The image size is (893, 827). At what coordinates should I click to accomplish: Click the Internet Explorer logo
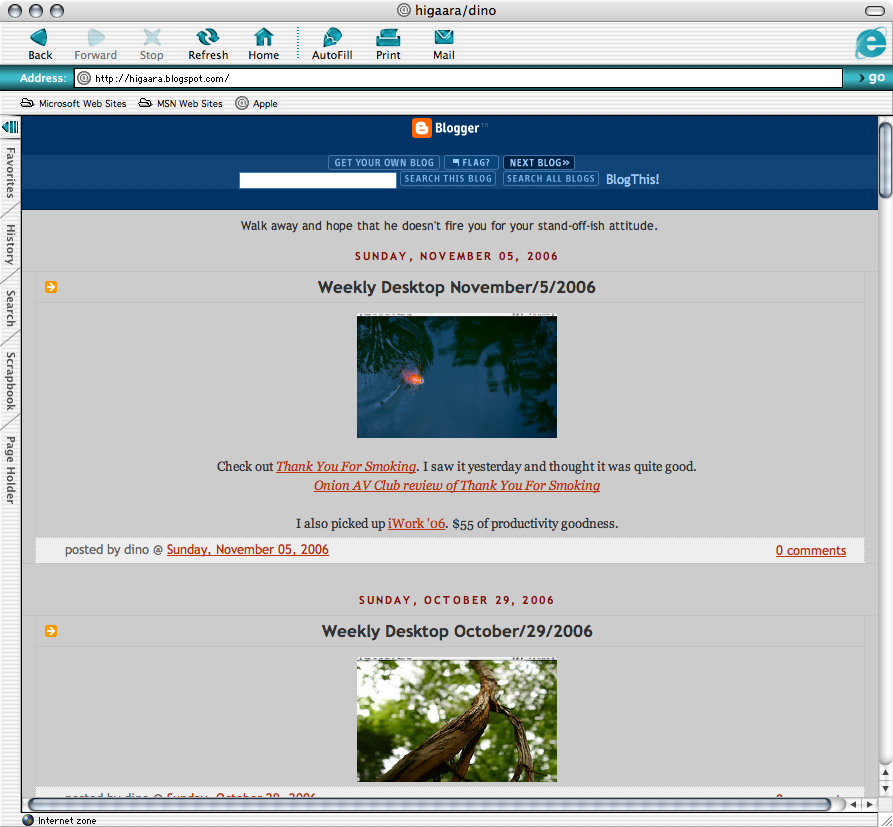tap(871, 43)
